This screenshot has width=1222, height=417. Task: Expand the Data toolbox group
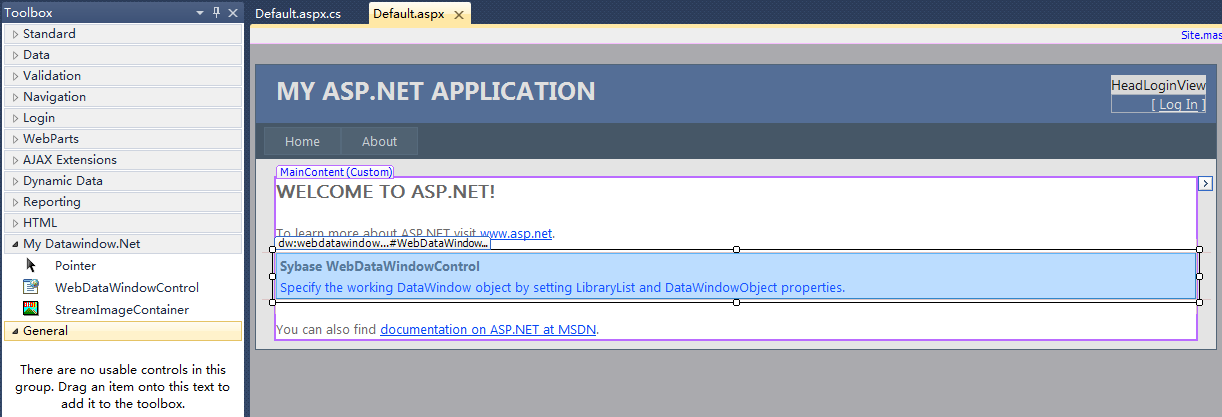pyautogui.click(x=16, y=55)
